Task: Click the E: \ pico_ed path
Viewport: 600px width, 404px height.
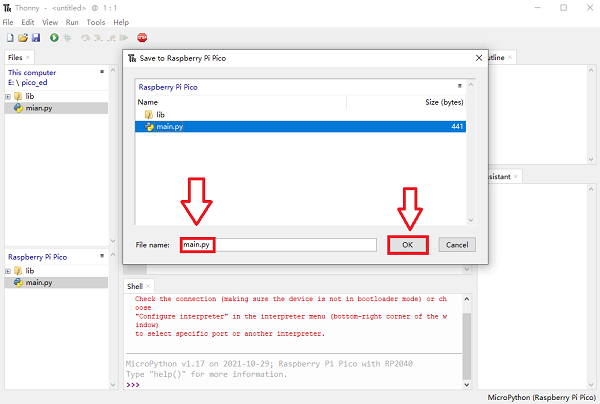Action: pos(28,82)
